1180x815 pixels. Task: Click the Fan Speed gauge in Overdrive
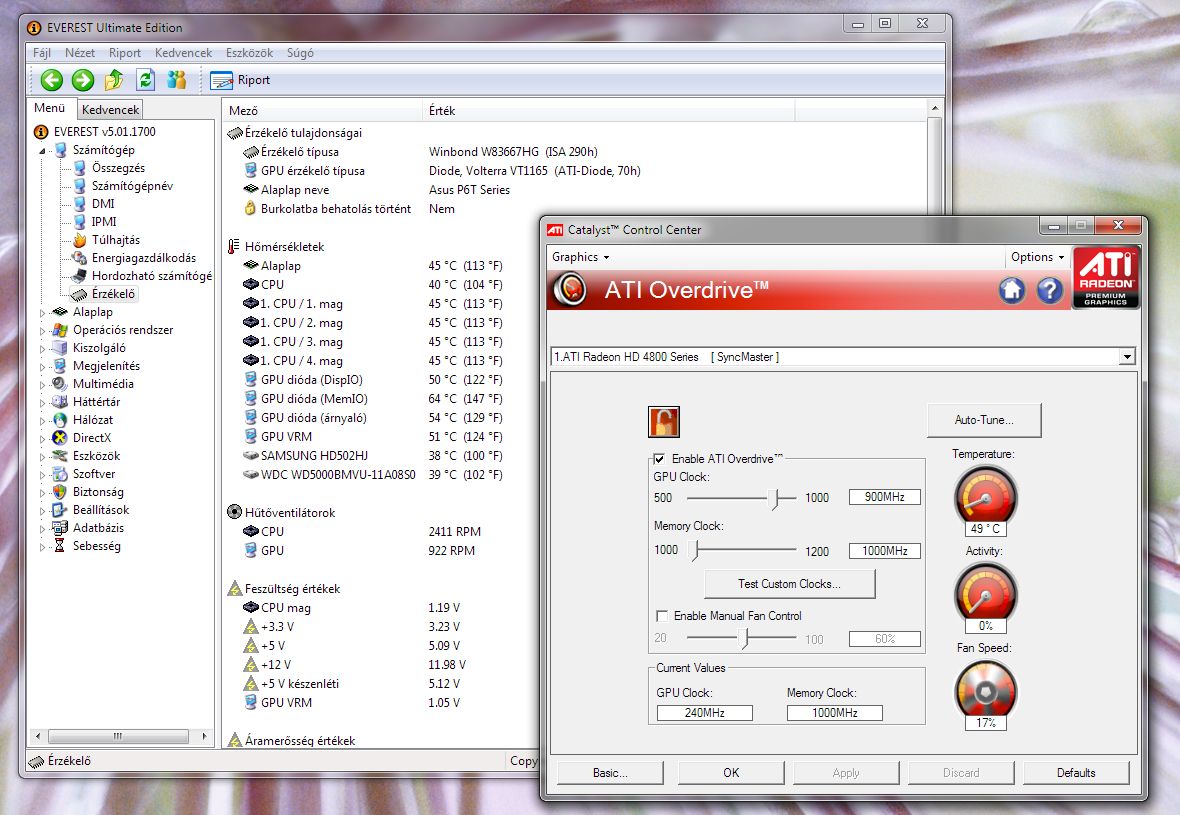[x=985, y=690]
